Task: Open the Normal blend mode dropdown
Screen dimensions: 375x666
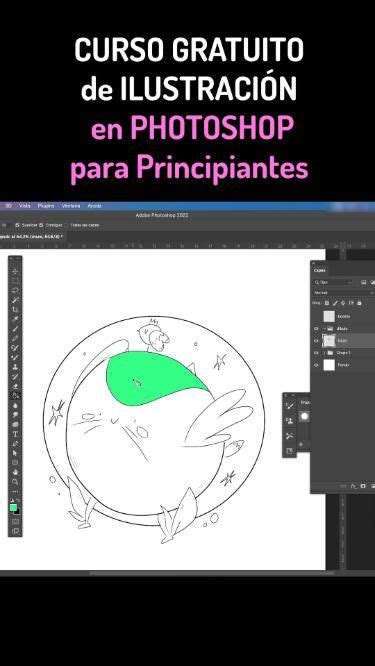Action: 343,293
